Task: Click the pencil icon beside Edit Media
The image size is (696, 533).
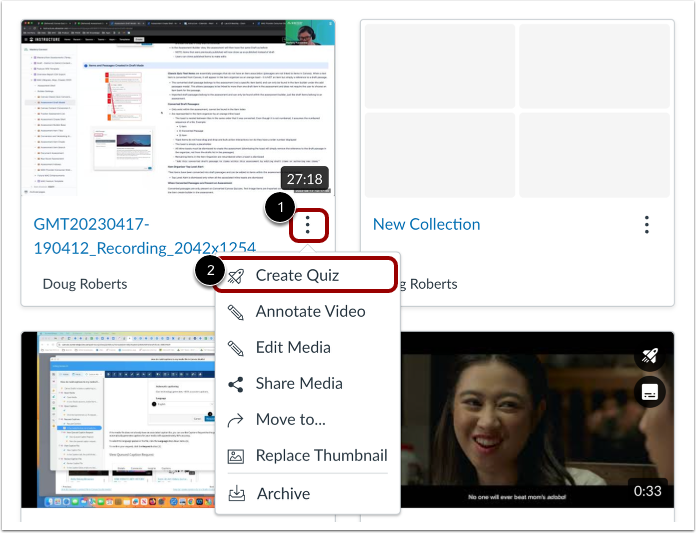Action: pos(236,348)
